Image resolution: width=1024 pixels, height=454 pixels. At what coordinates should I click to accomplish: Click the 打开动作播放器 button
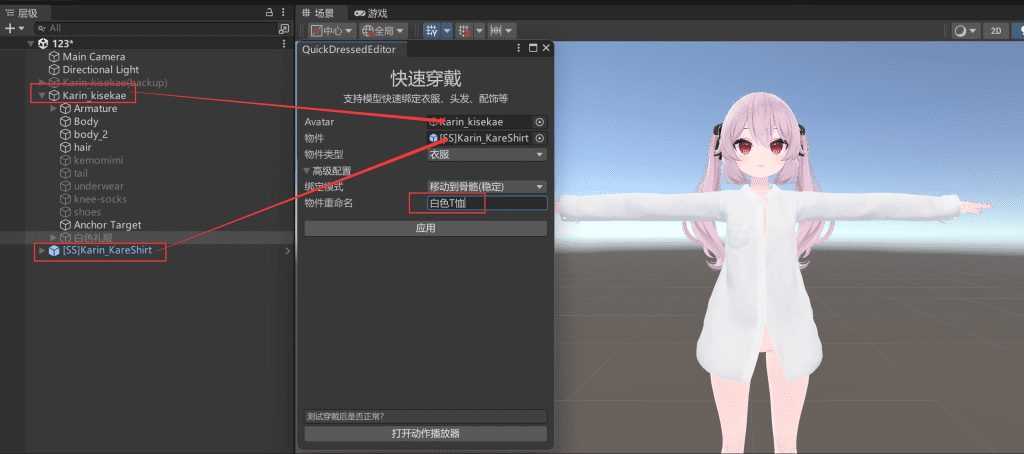[425, 434]
